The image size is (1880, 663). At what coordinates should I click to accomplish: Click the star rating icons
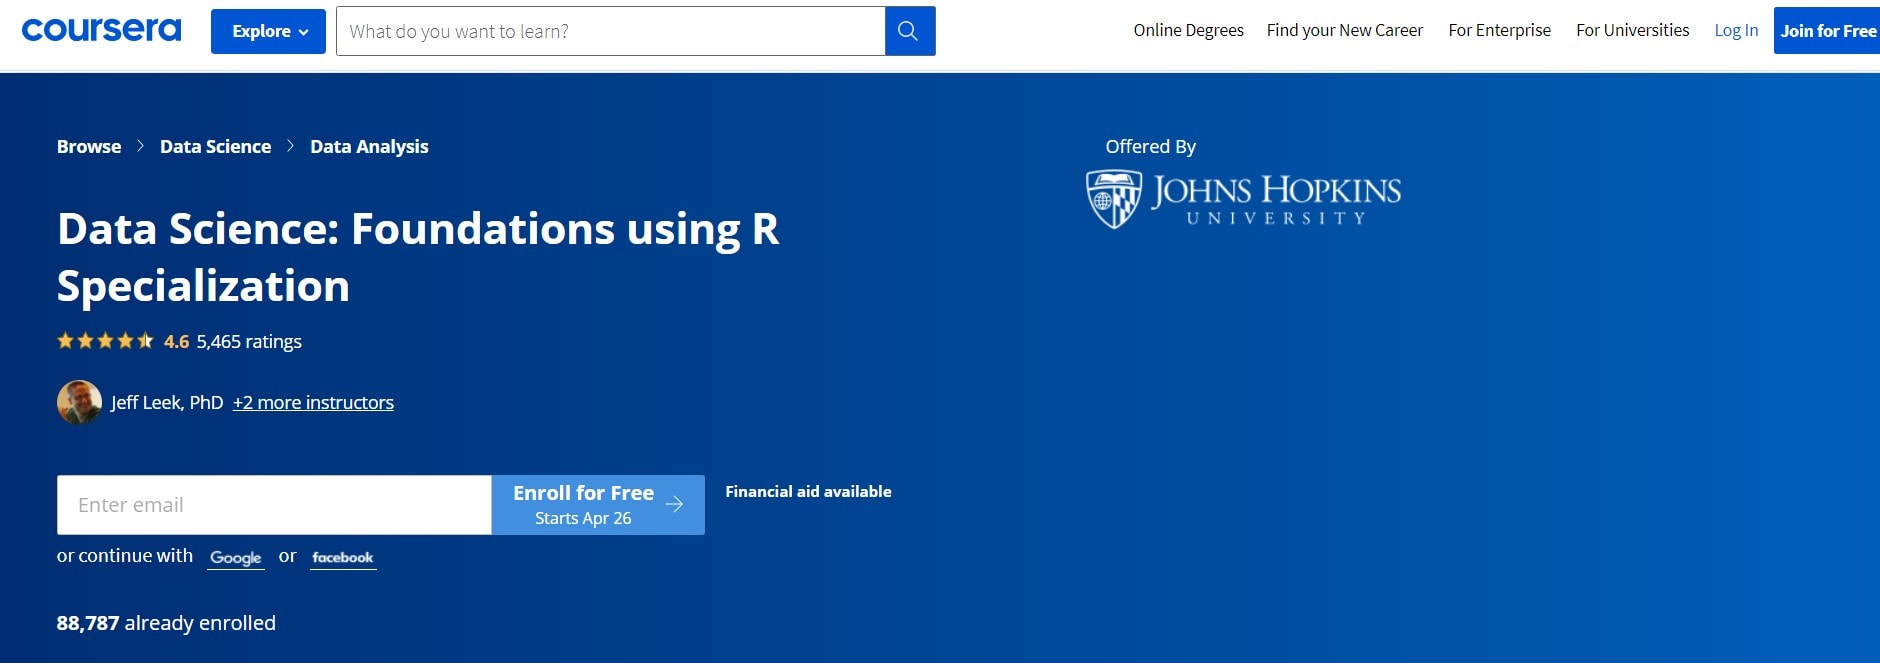[105, 341]
